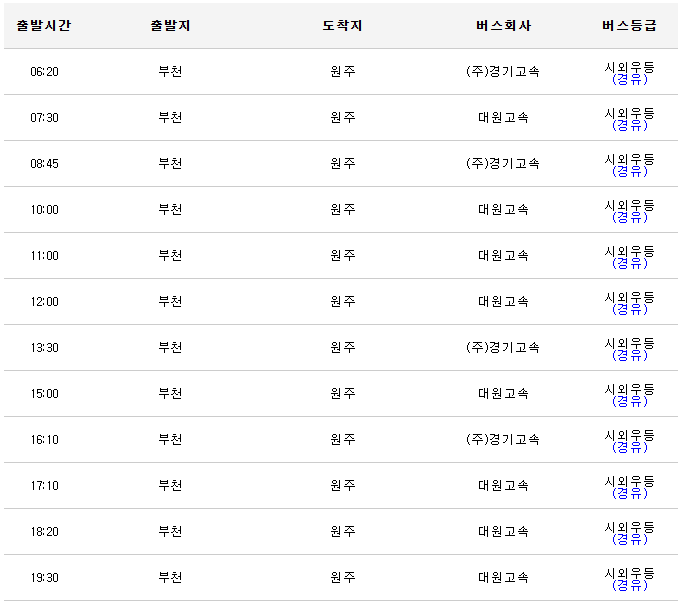Click 원주 destination in the 19:30 row
678x603 pixels.
pos(342,578)
